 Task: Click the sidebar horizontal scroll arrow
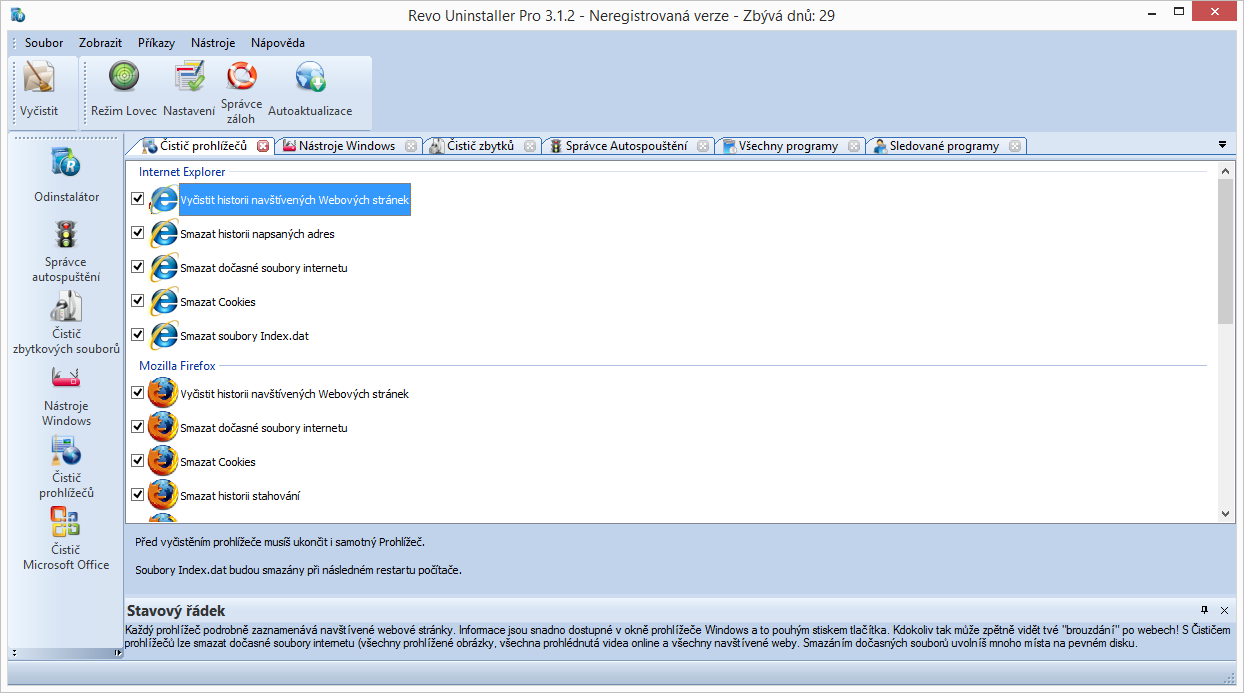point(118,653)
